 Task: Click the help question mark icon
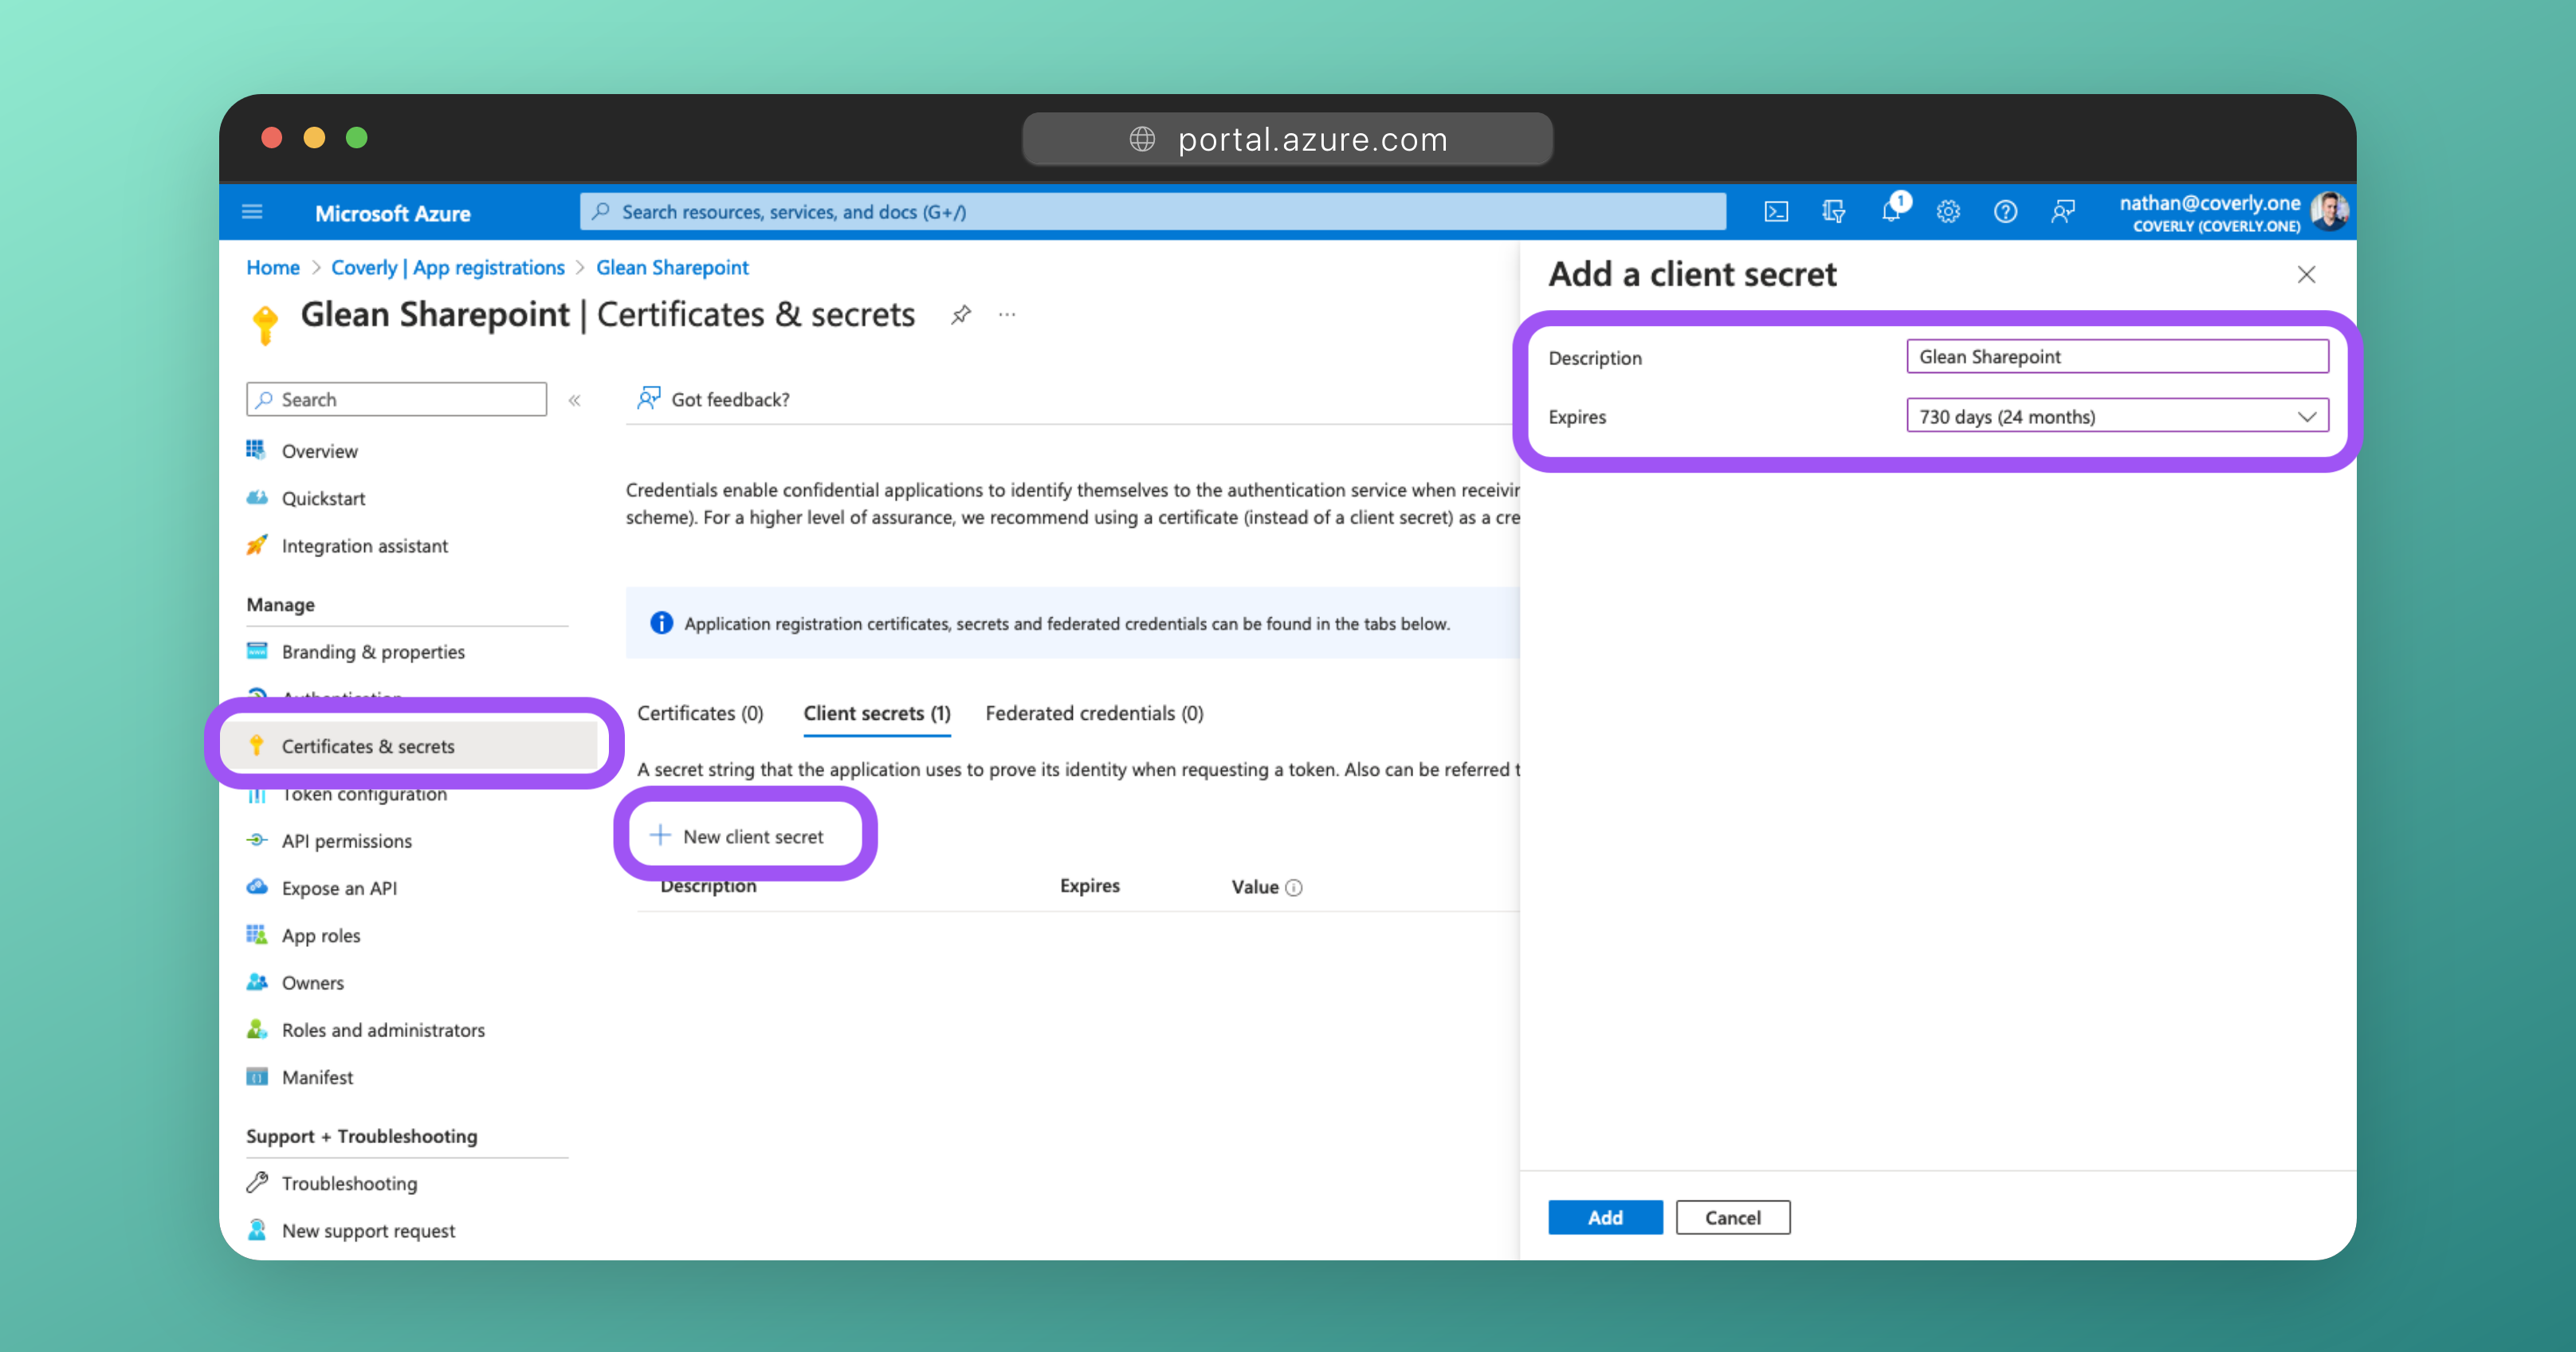(2005, 212)
